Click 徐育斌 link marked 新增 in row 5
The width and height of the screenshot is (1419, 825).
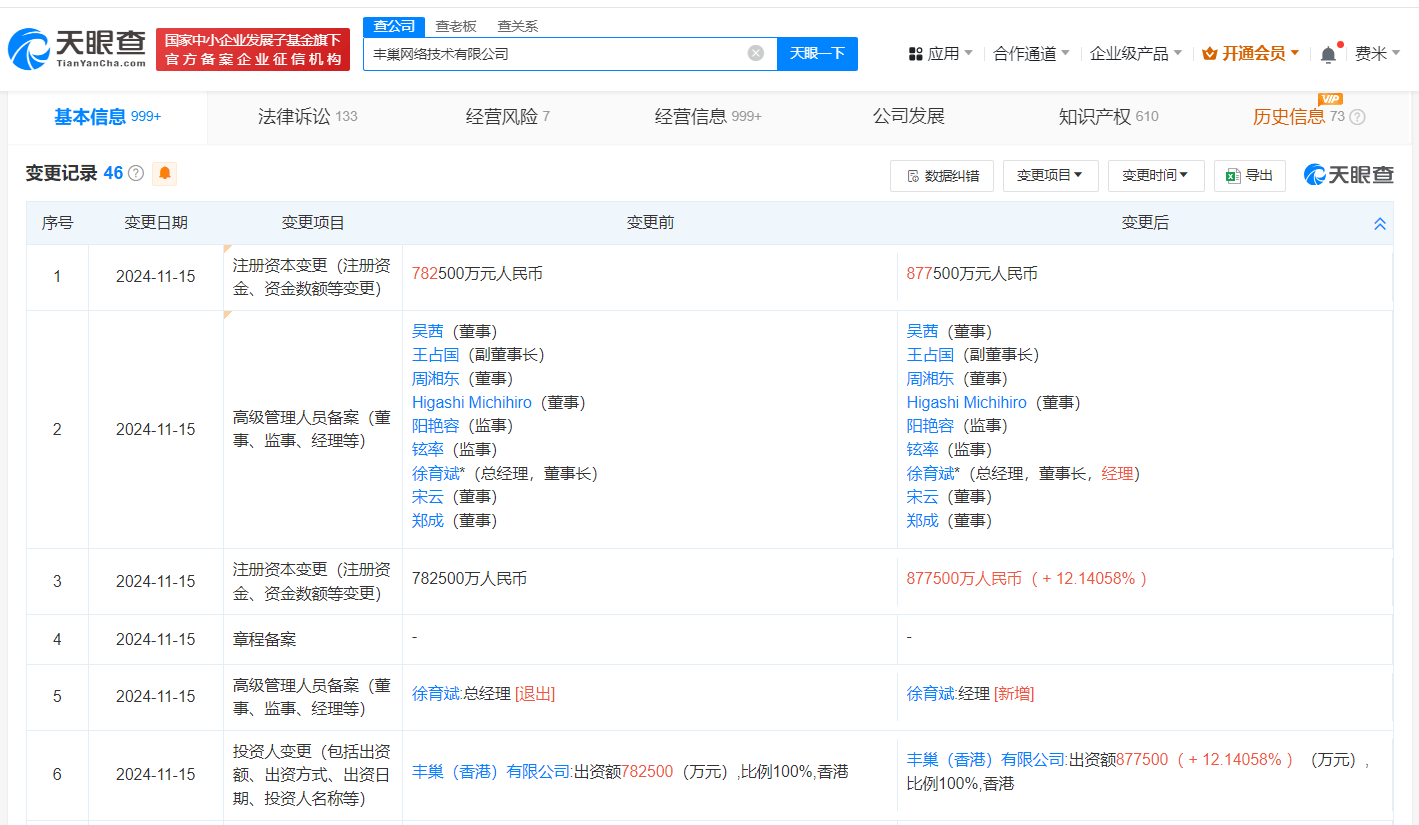point(931,694)
